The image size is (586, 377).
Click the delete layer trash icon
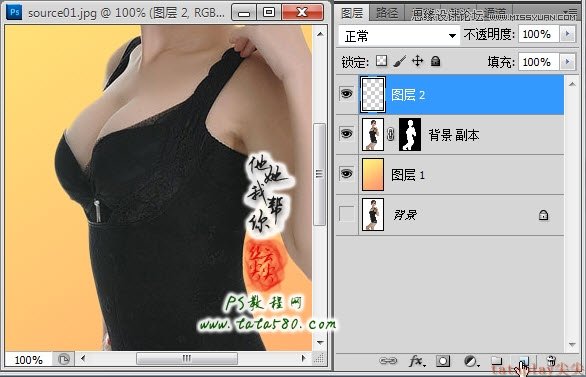tap(551, 361)
